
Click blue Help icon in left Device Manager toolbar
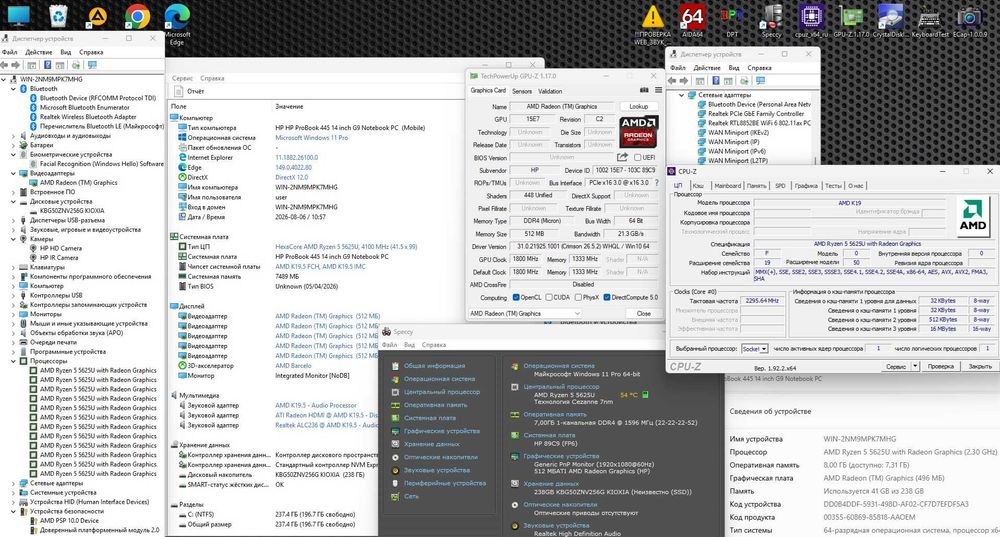click(x=46, y=65)
